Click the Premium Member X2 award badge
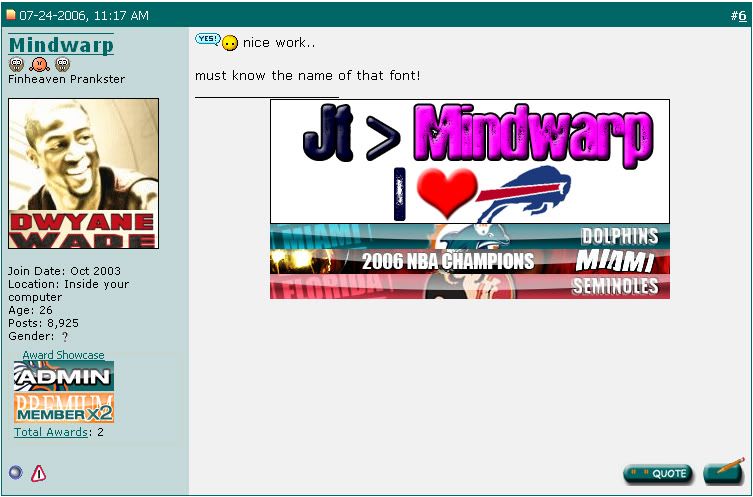753x497 pixels. pos(64,409)
